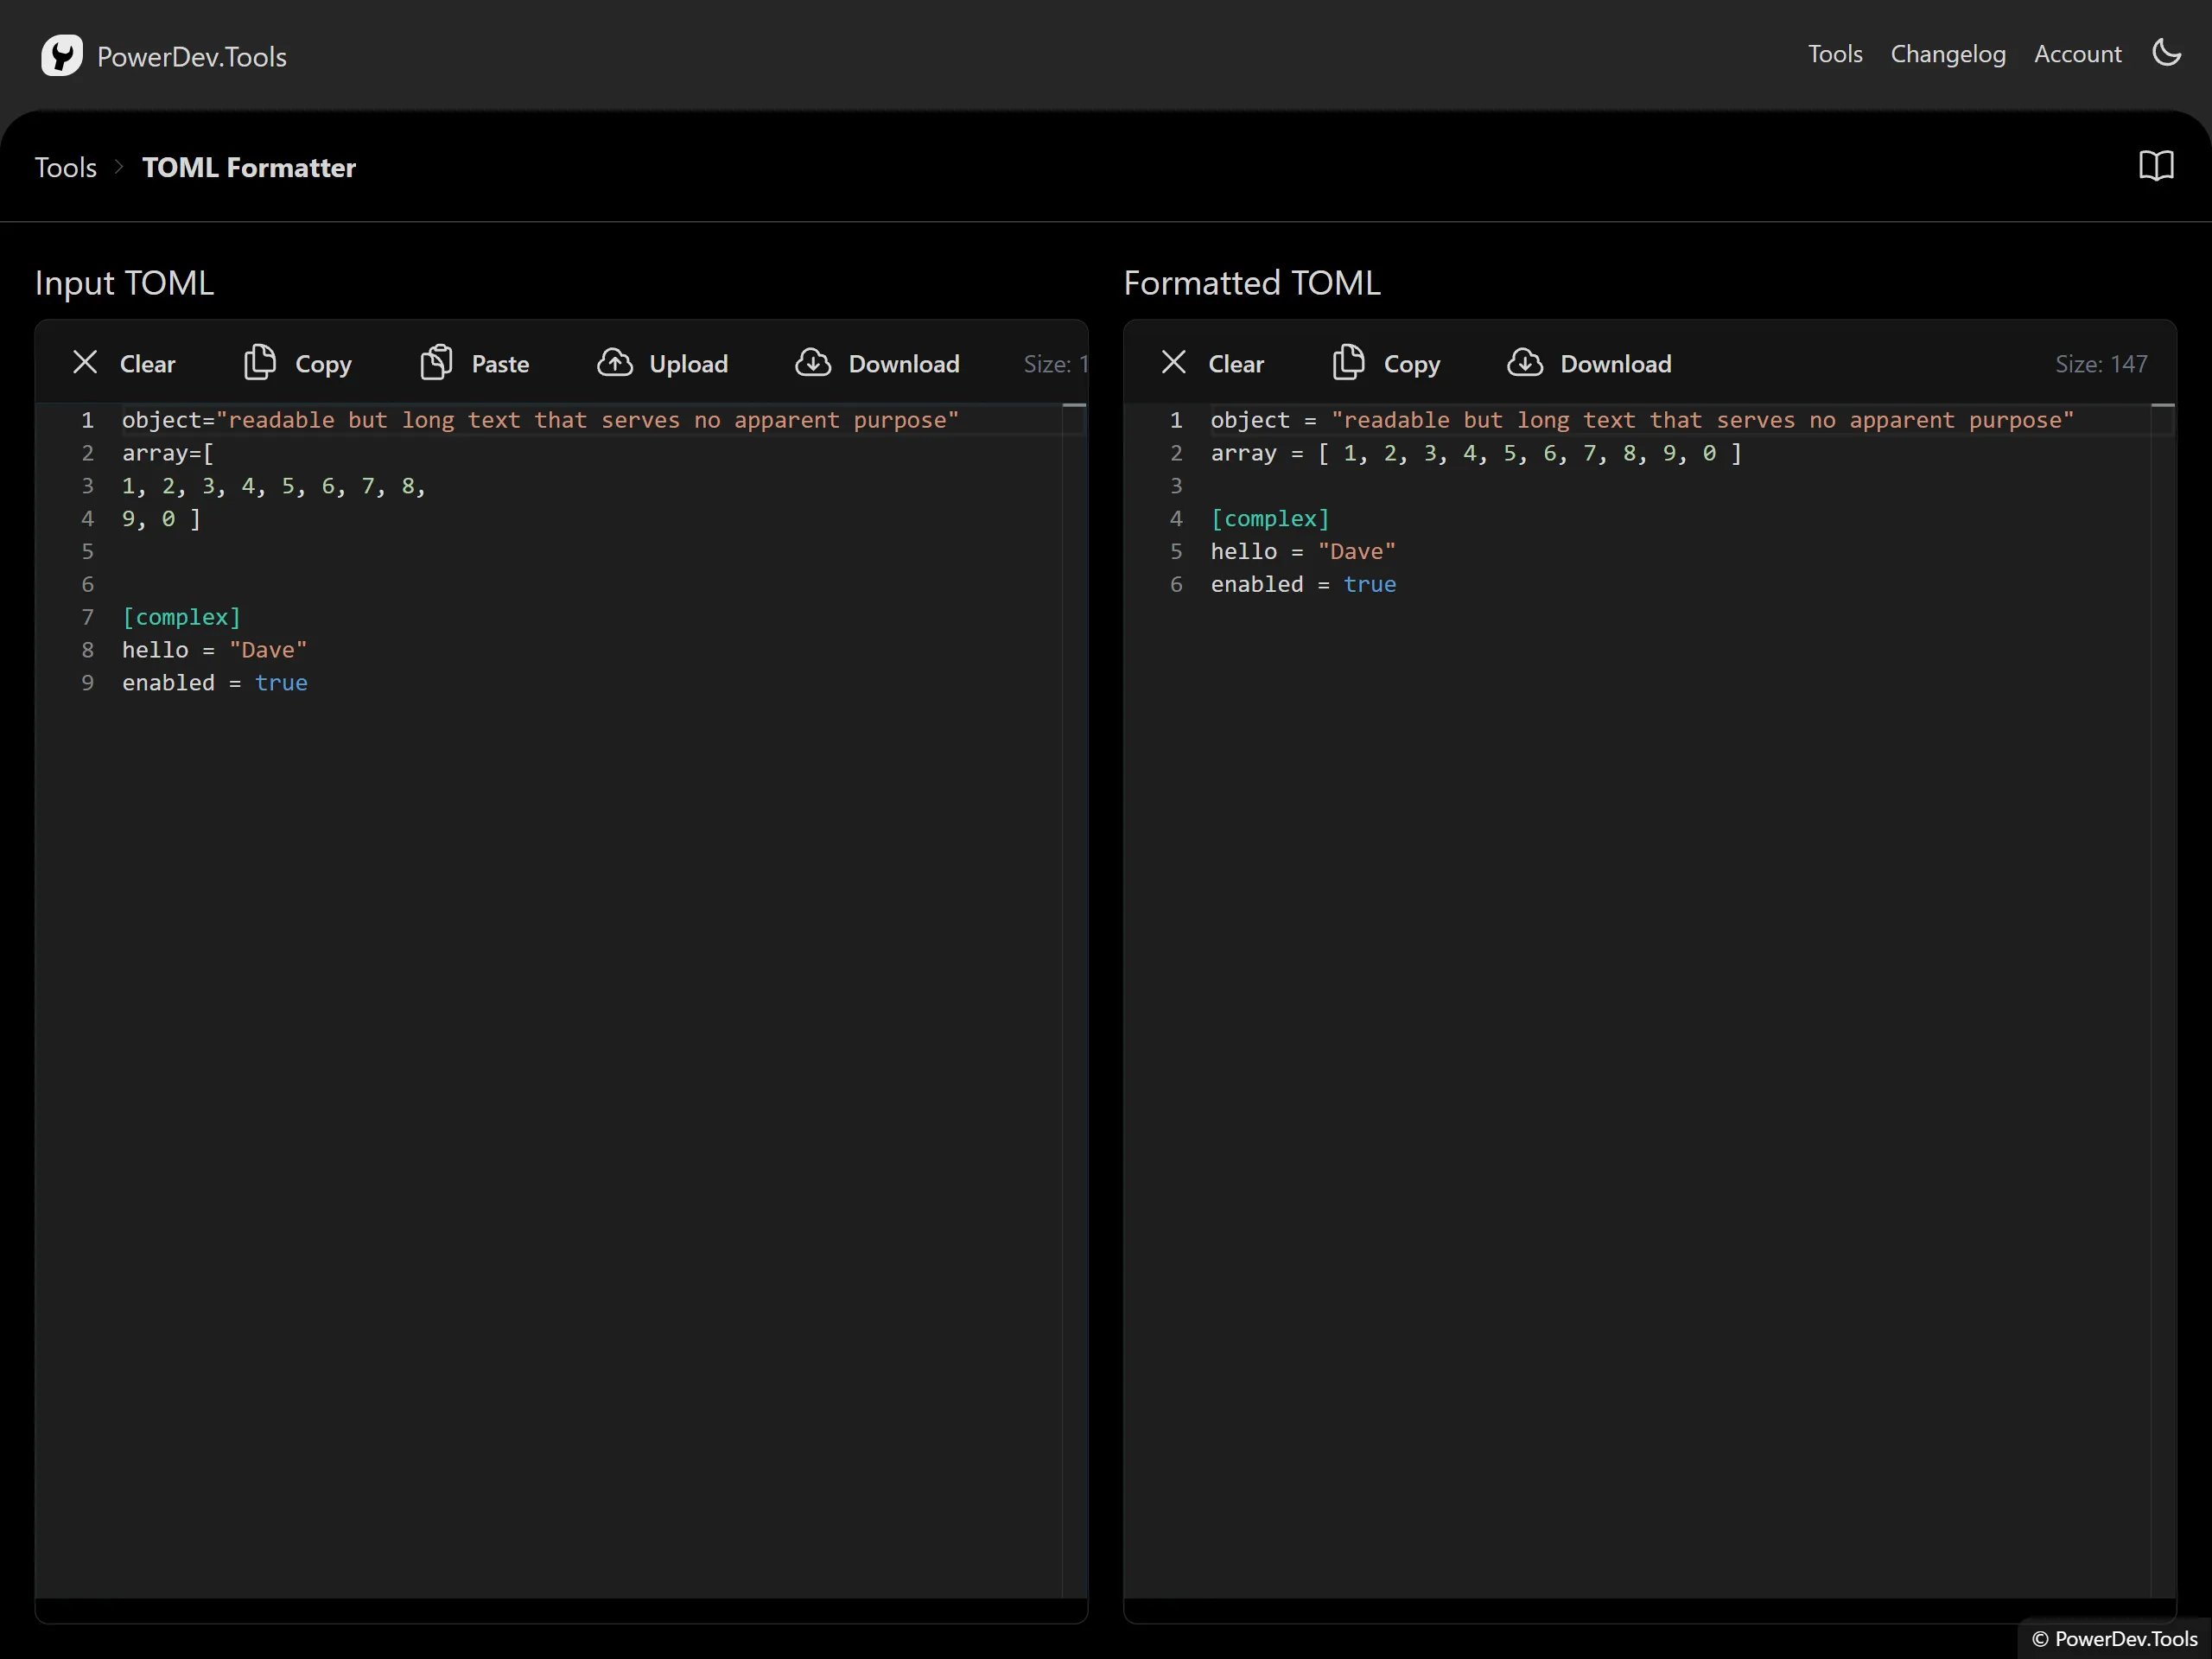Go to the Account page
2212x1659 pixels.
(2077, 54)
